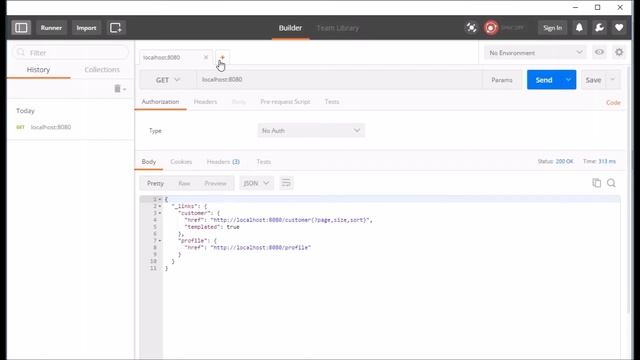
Task: Switch to the Team Library tab
Action: (x=338, y=28)
